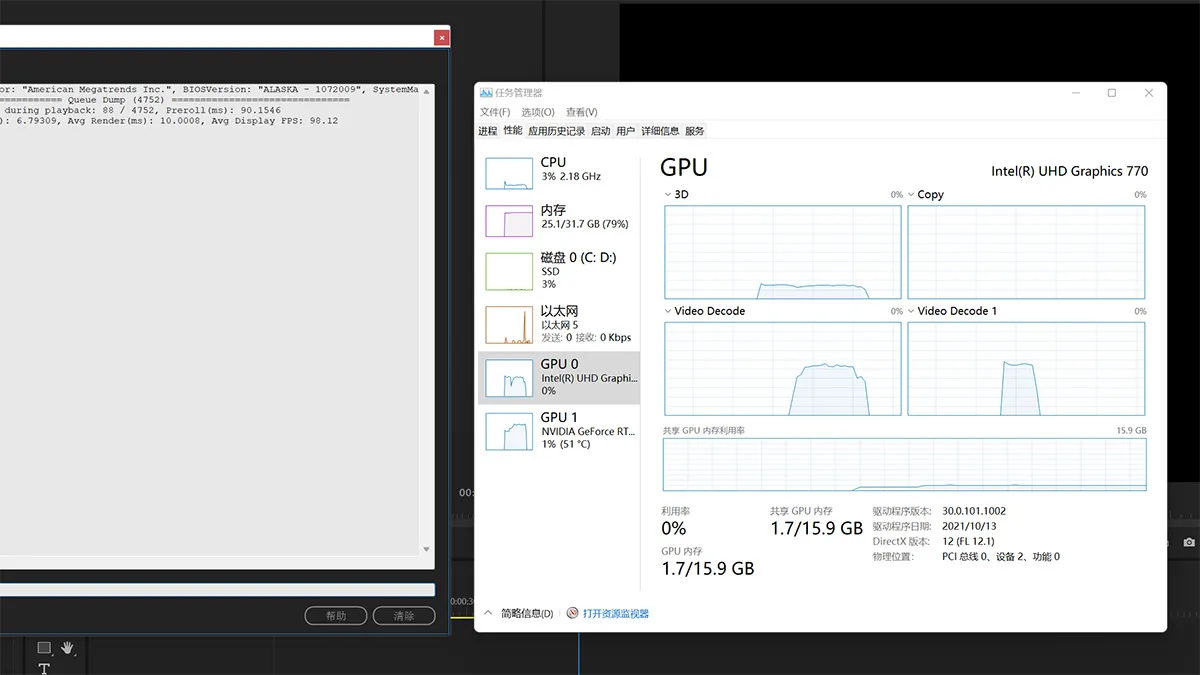This screenshot has height=675, width=1200.
Task: Switch to the 服务 tab
Action: 695,131
